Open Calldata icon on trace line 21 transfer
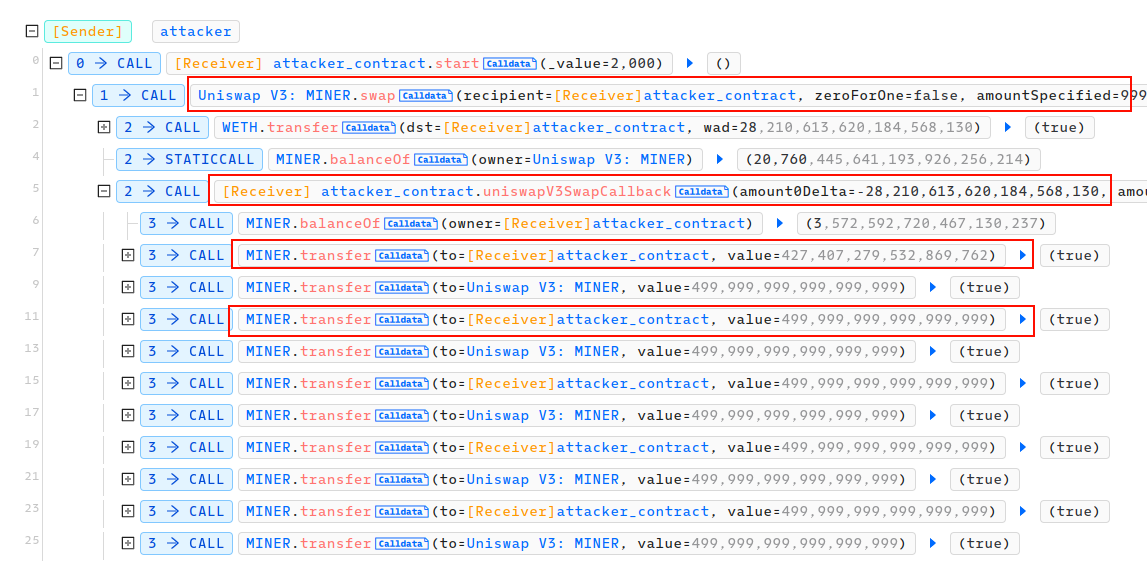This screenshot has width=1147, height=561. pos(402,480)
